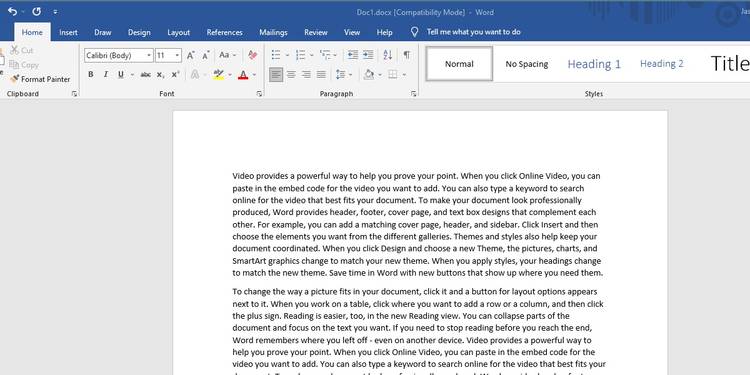
Task: Expand the Bullets dropdown arrow
Action: (287, 55)
